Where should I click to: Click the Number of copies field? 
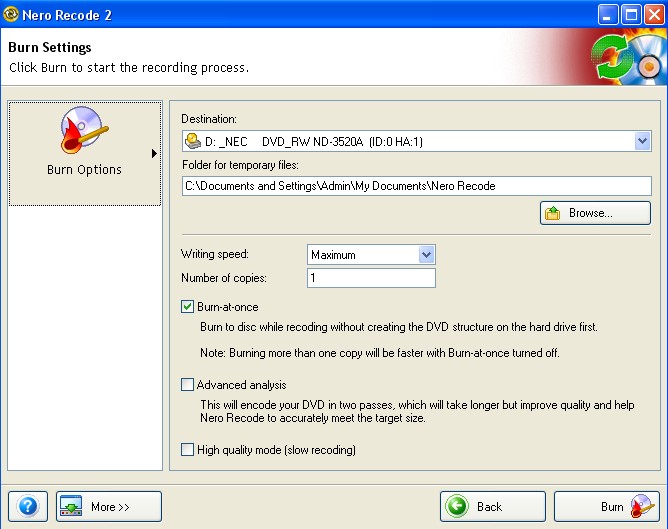point(371,278)
